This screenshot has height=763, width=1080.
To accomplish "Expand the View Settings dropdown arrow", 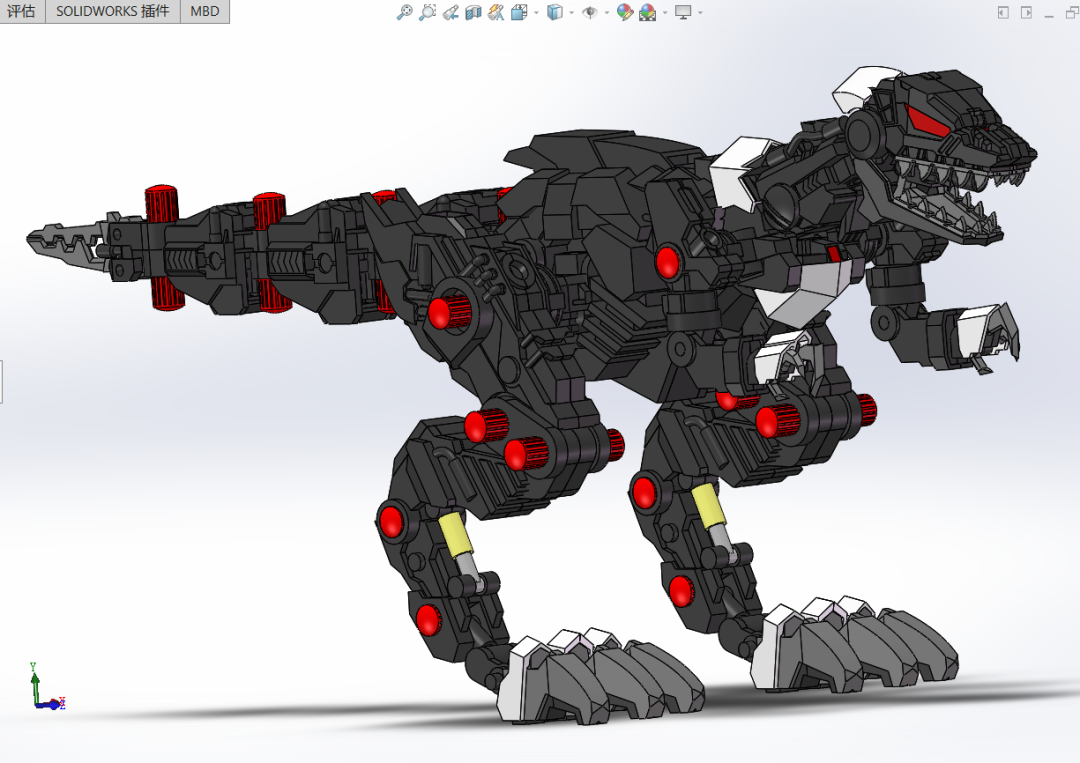I will coord(700,12).
